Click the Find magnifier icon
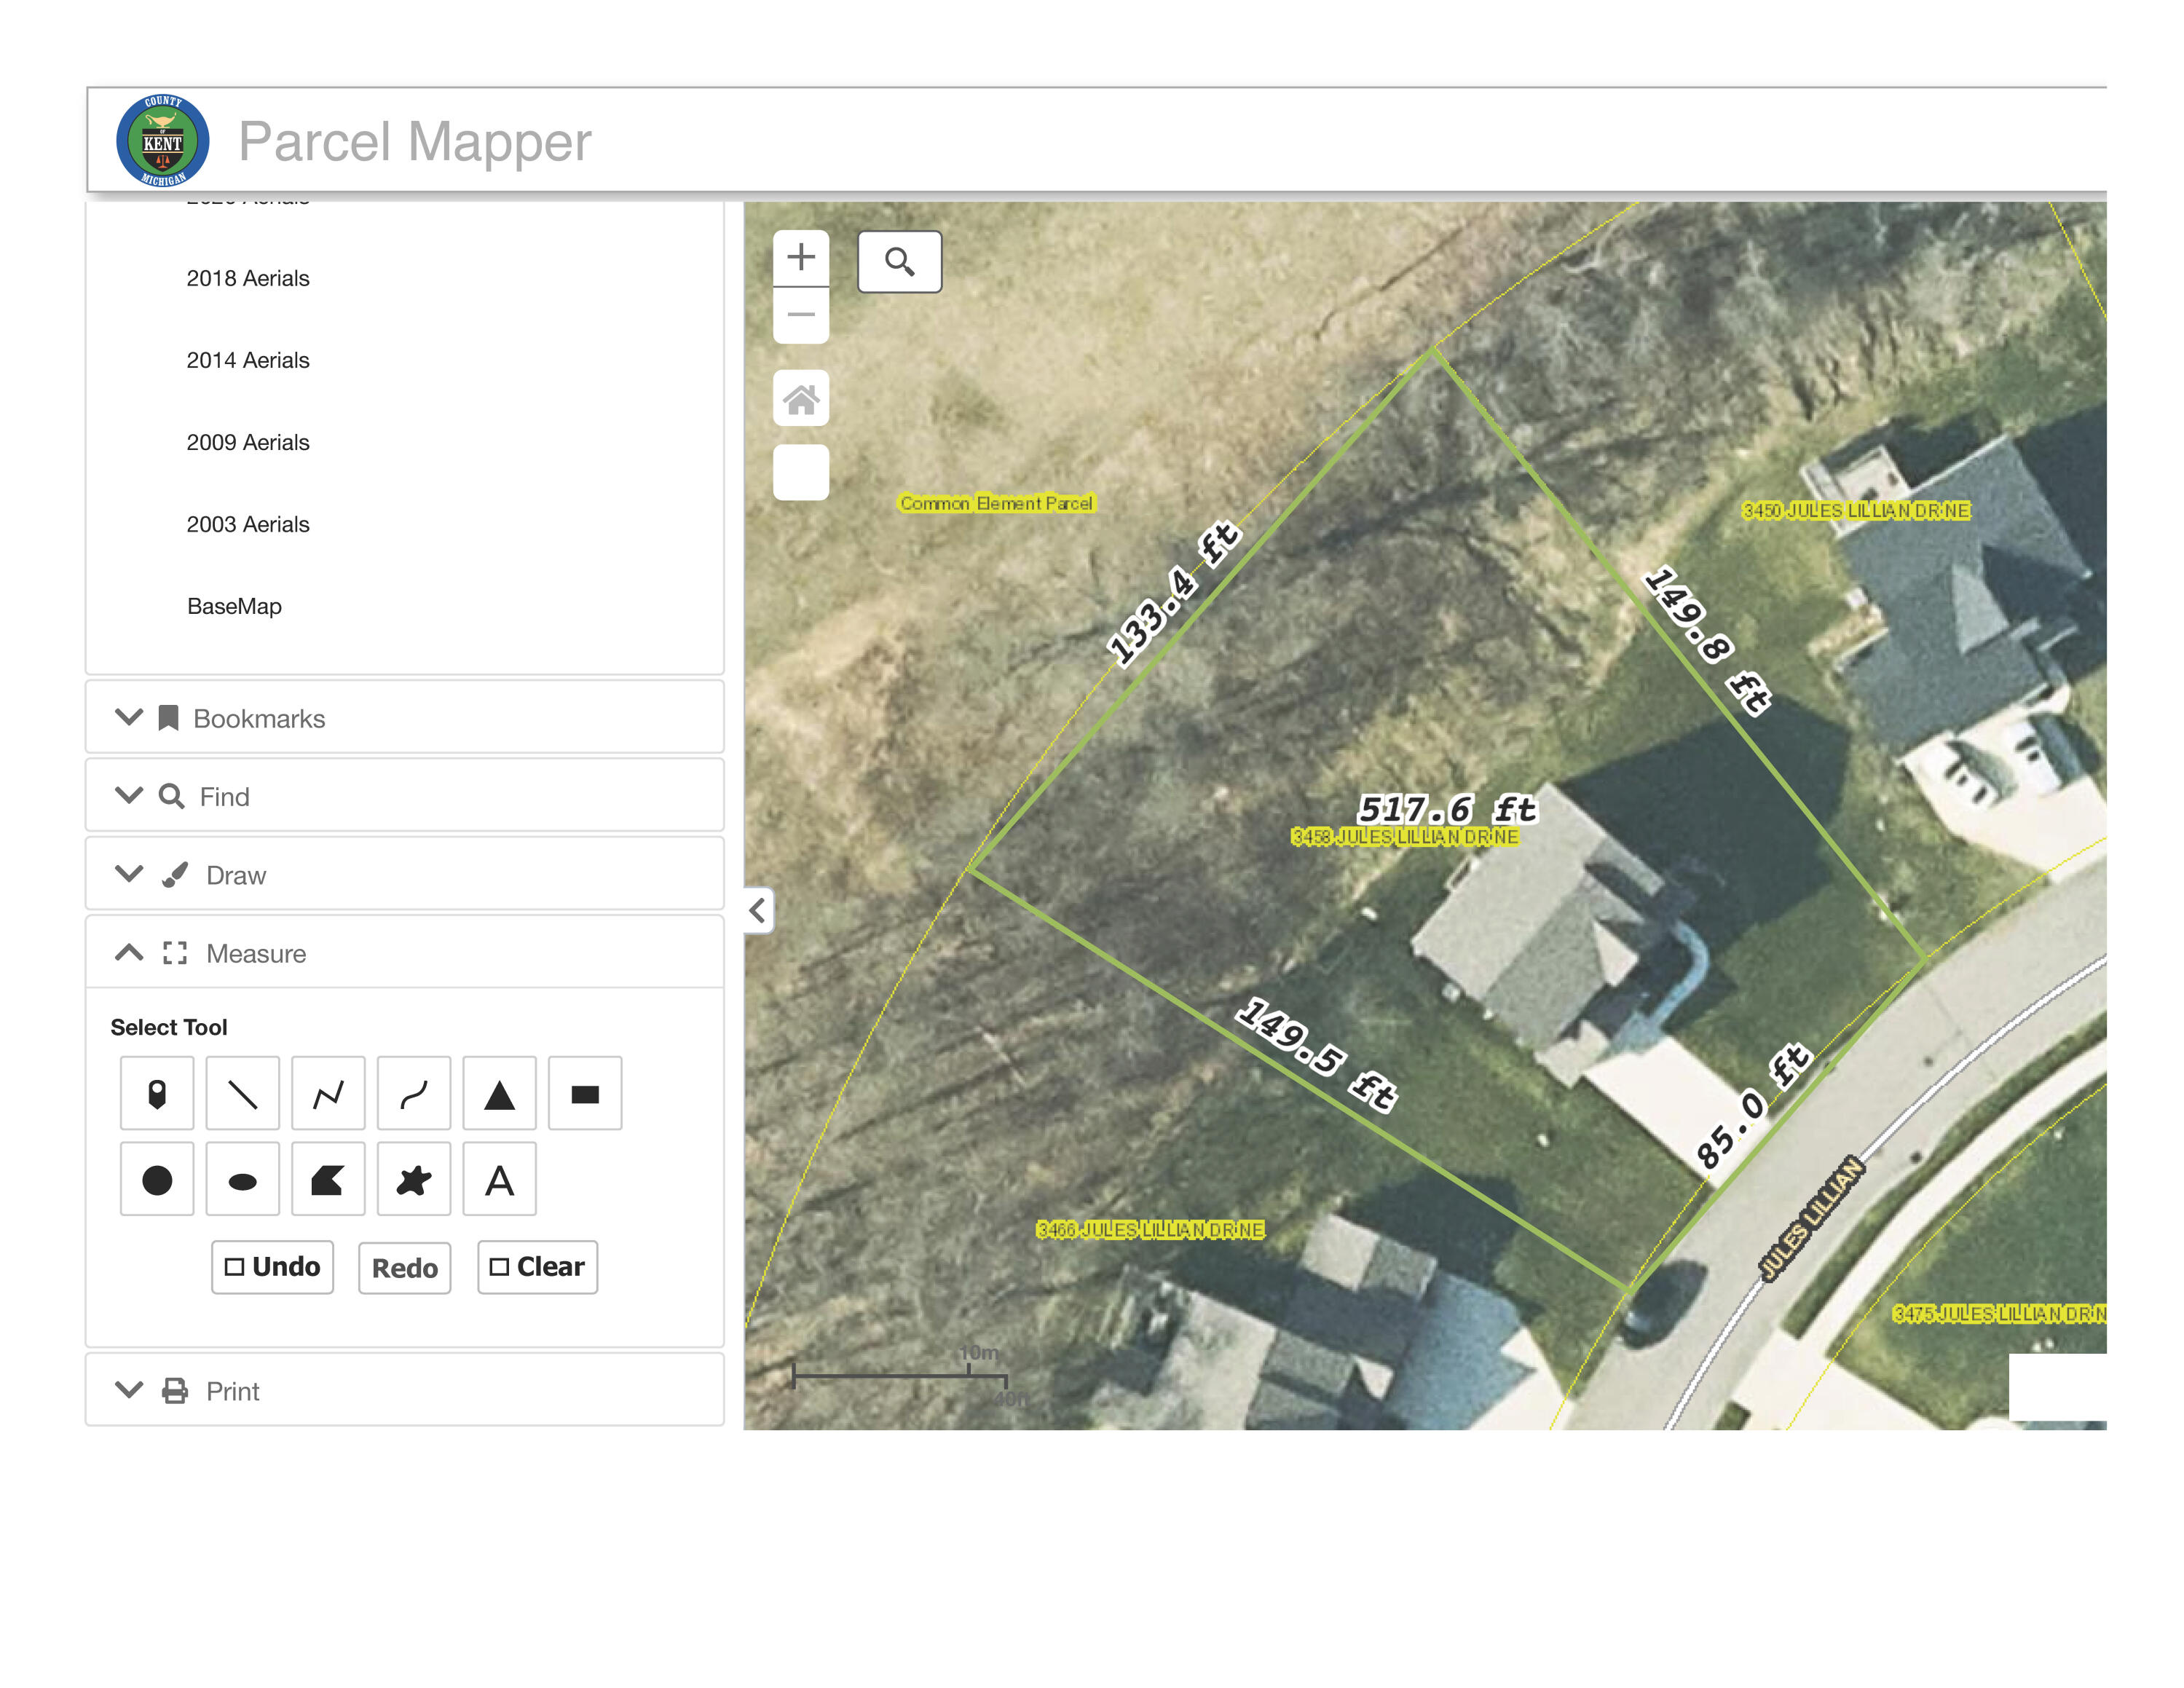Screen dimensions: 2184x1688 point(172,796)
